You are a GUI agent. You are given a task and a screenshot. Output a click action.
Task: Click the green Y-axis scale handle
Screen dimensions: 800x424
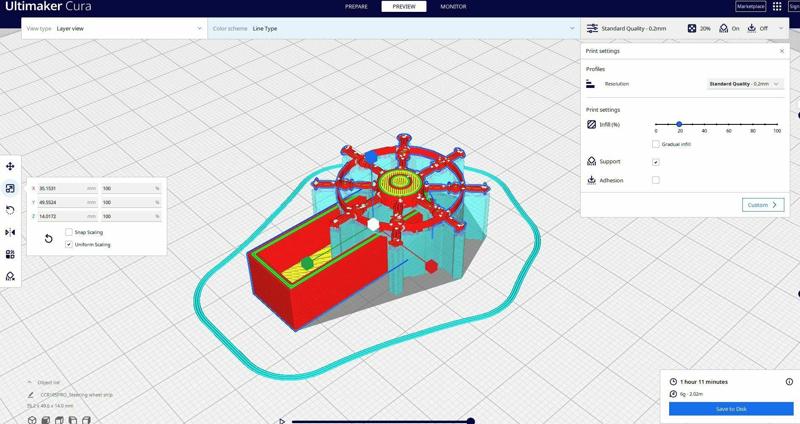click(307, 263)
